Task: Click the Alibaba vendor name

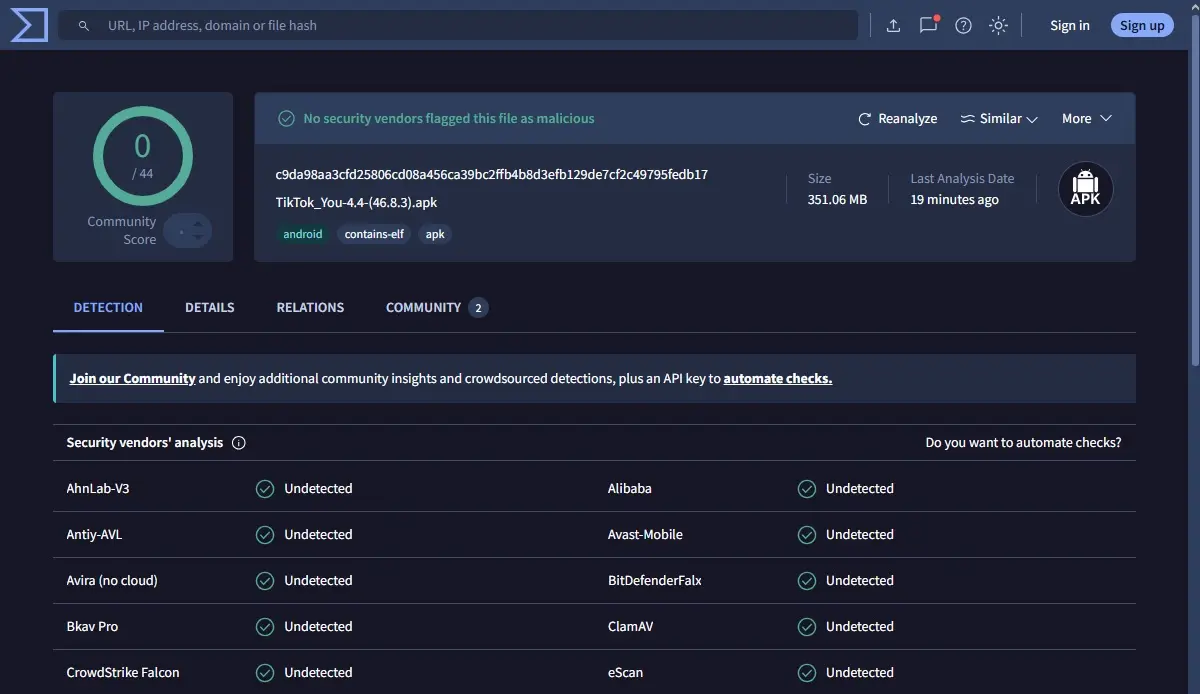Action: click(x=630, y=489)
